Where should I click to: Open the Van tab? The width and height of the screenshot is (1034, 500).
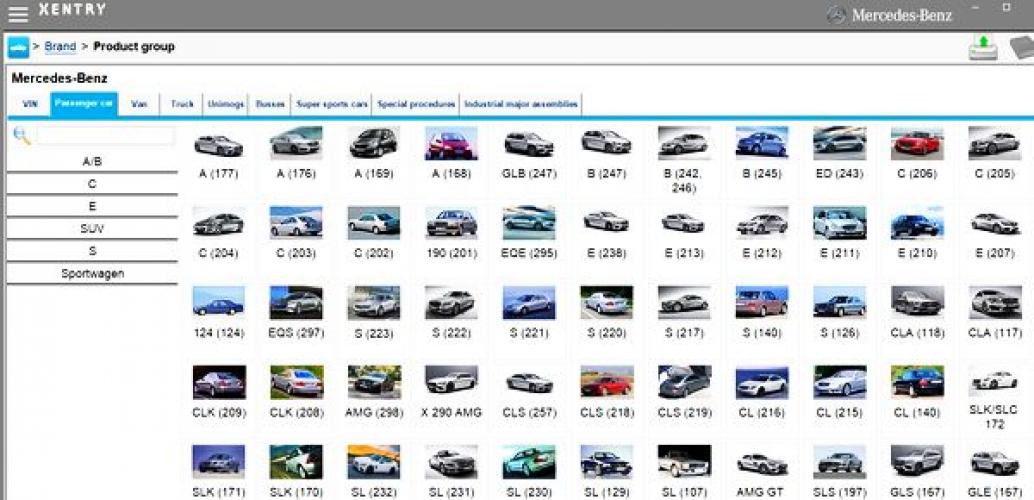pos(139,104)
